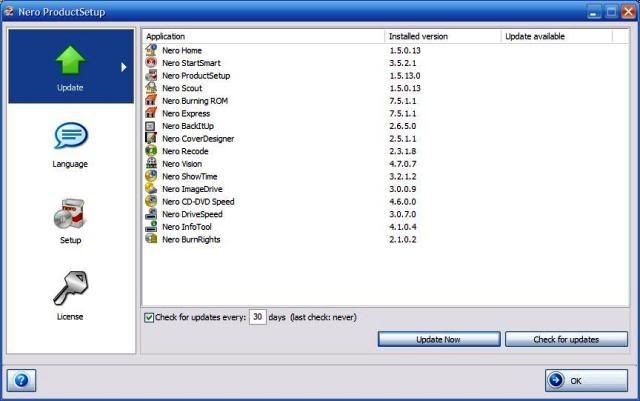This screenshot has height=401, width=640.
Task: Select the Nero CD-DVD Speed row name
Action: 198,202
